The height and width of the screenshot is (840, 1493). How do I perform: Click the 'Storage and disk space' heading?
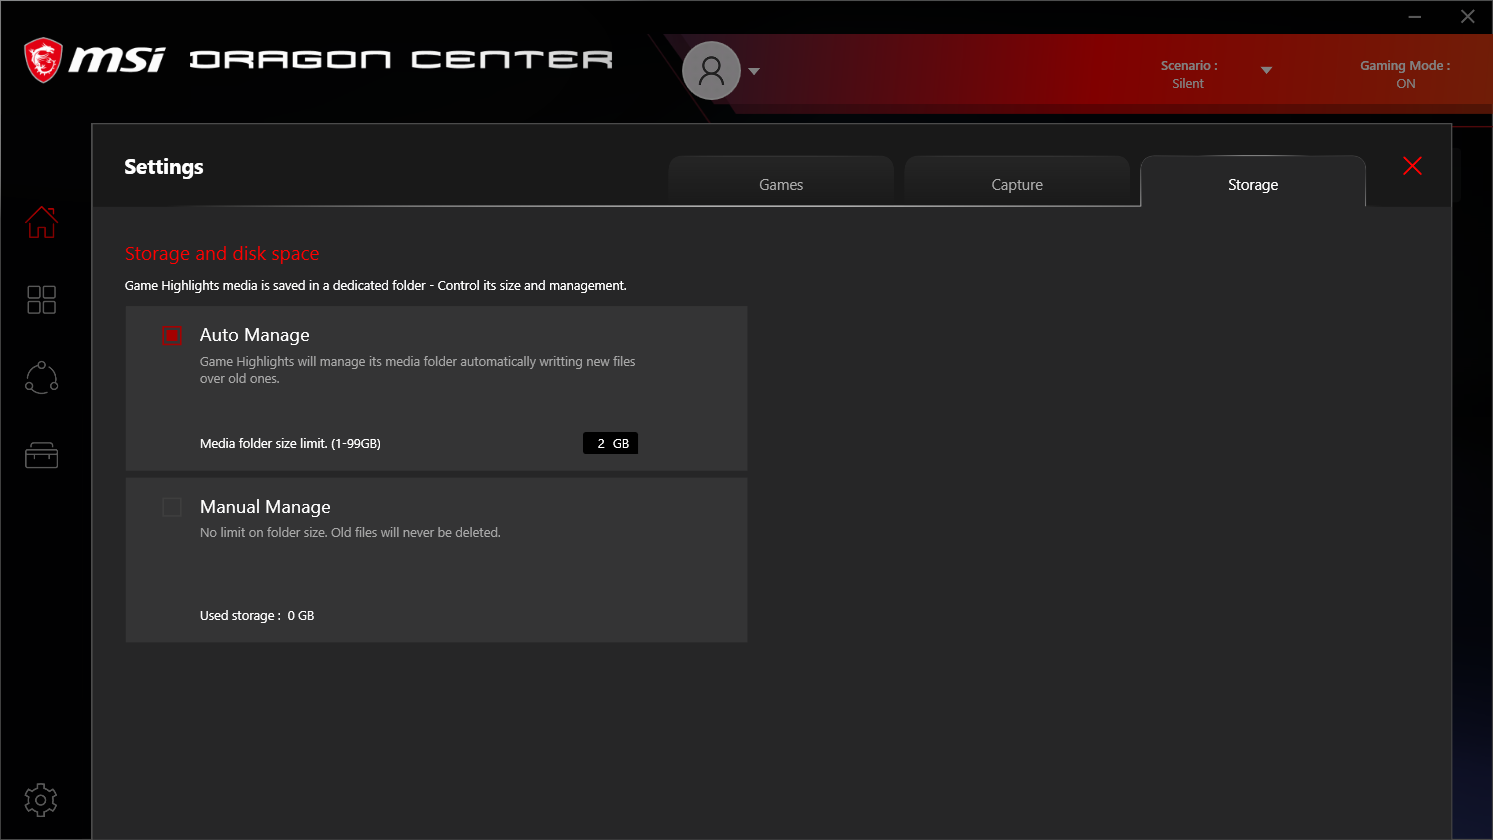[222, 254]
